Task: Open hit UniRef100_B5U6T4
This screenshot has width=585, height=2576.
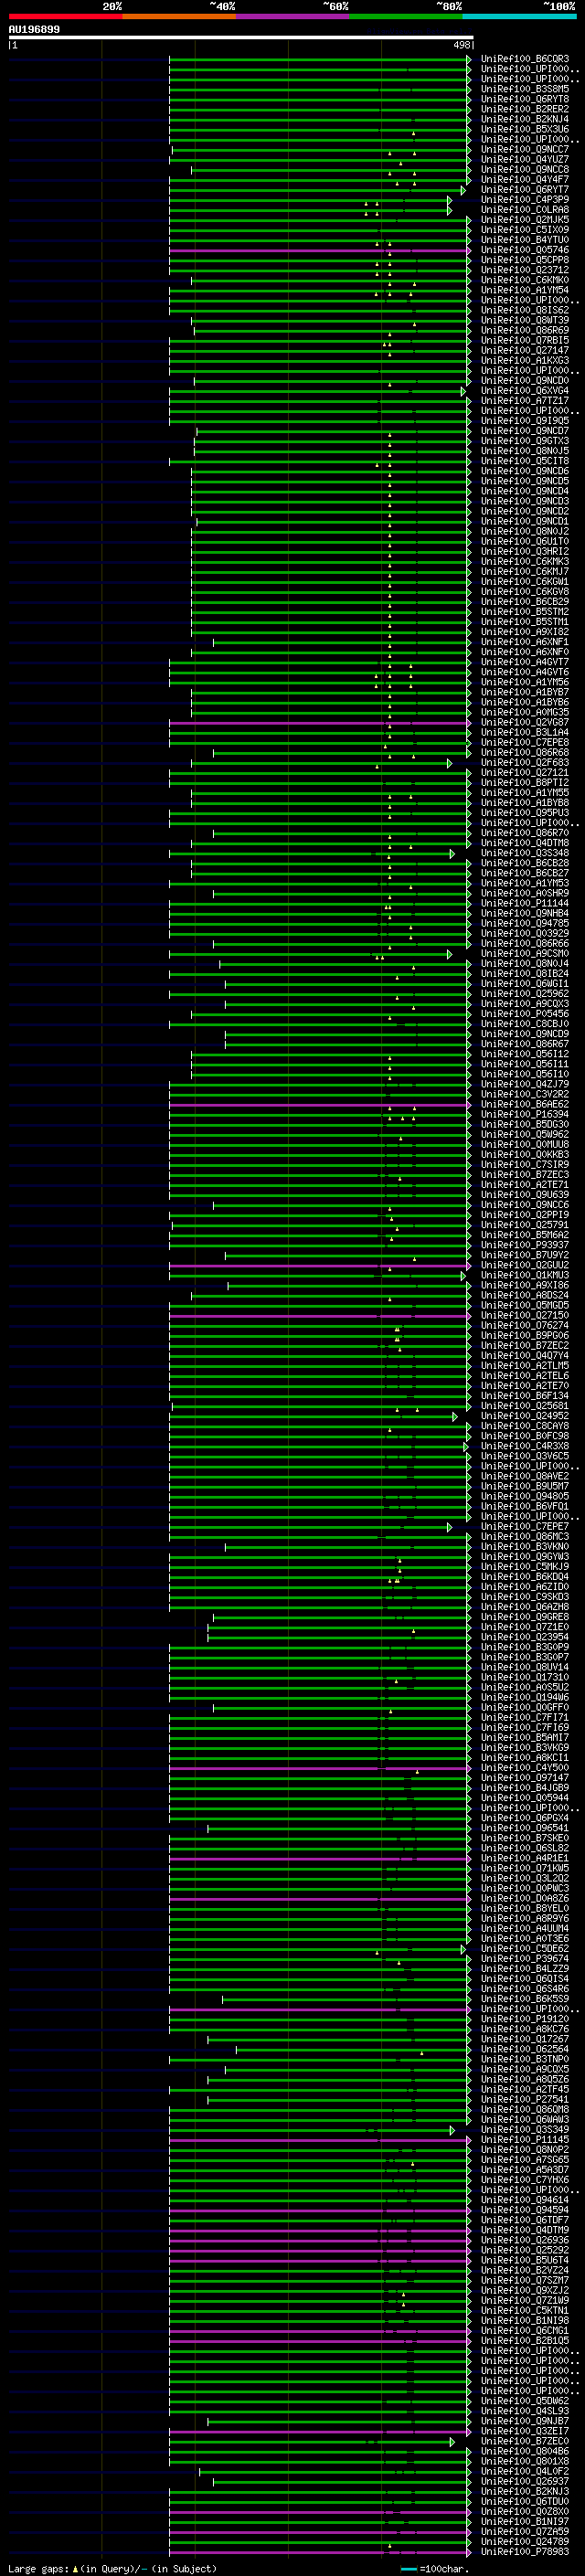Action: (x=524, y=2261)
